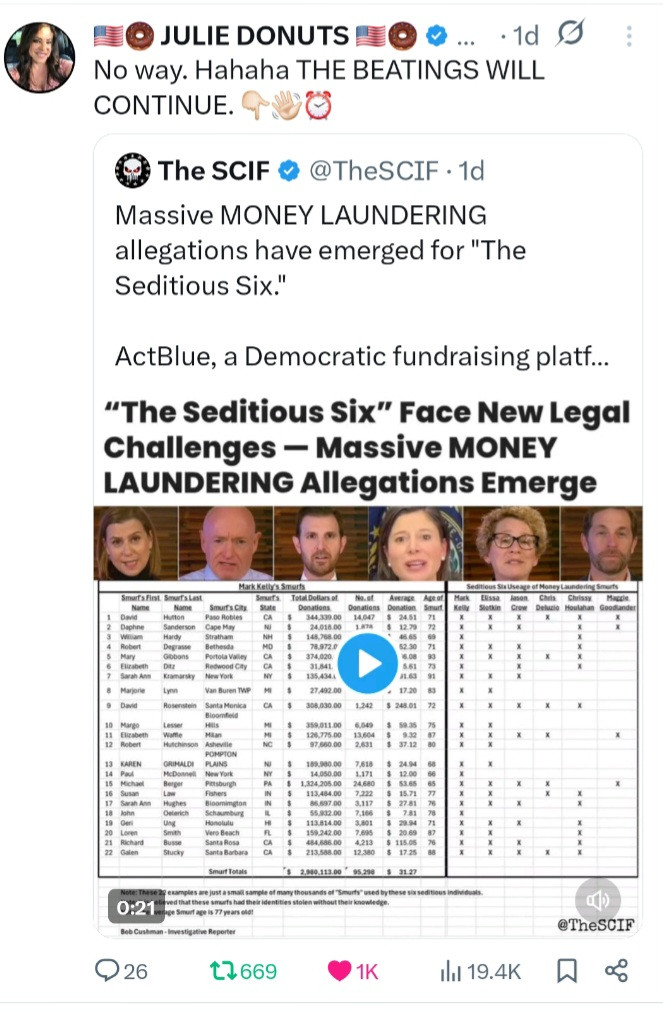Open The SCIF skull profile avatar

click(x=132, y=170)
